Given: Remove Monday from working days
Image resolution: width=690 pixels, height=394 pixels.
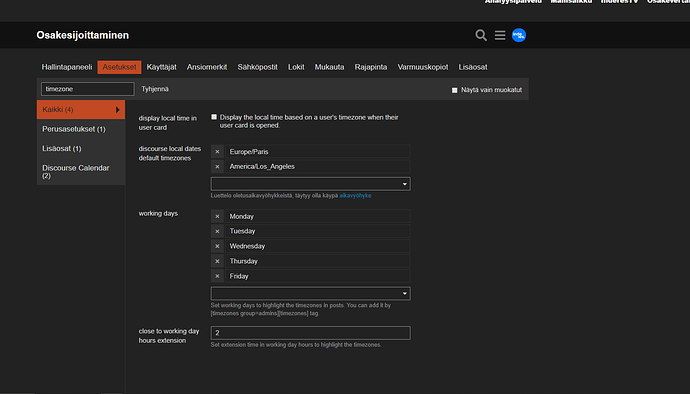Looking at the screenshot, I should click(x=217, y=217).
